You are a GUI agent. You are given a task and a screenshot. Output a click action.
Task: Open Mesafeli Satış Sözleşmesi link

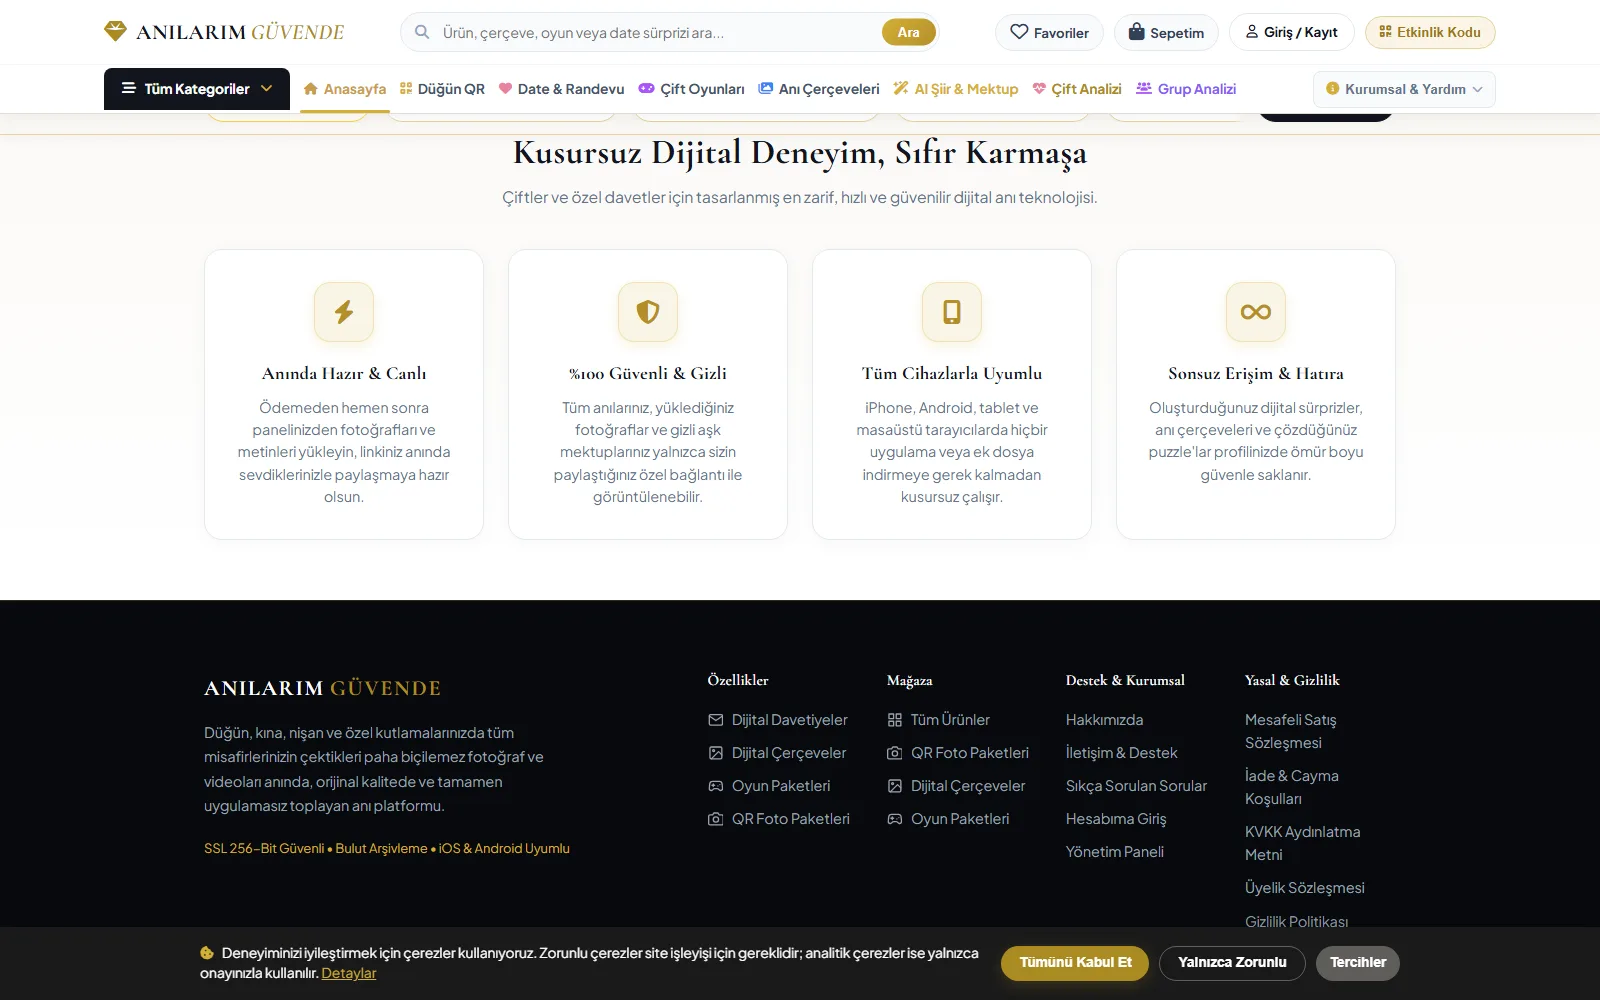point(1290,731)
